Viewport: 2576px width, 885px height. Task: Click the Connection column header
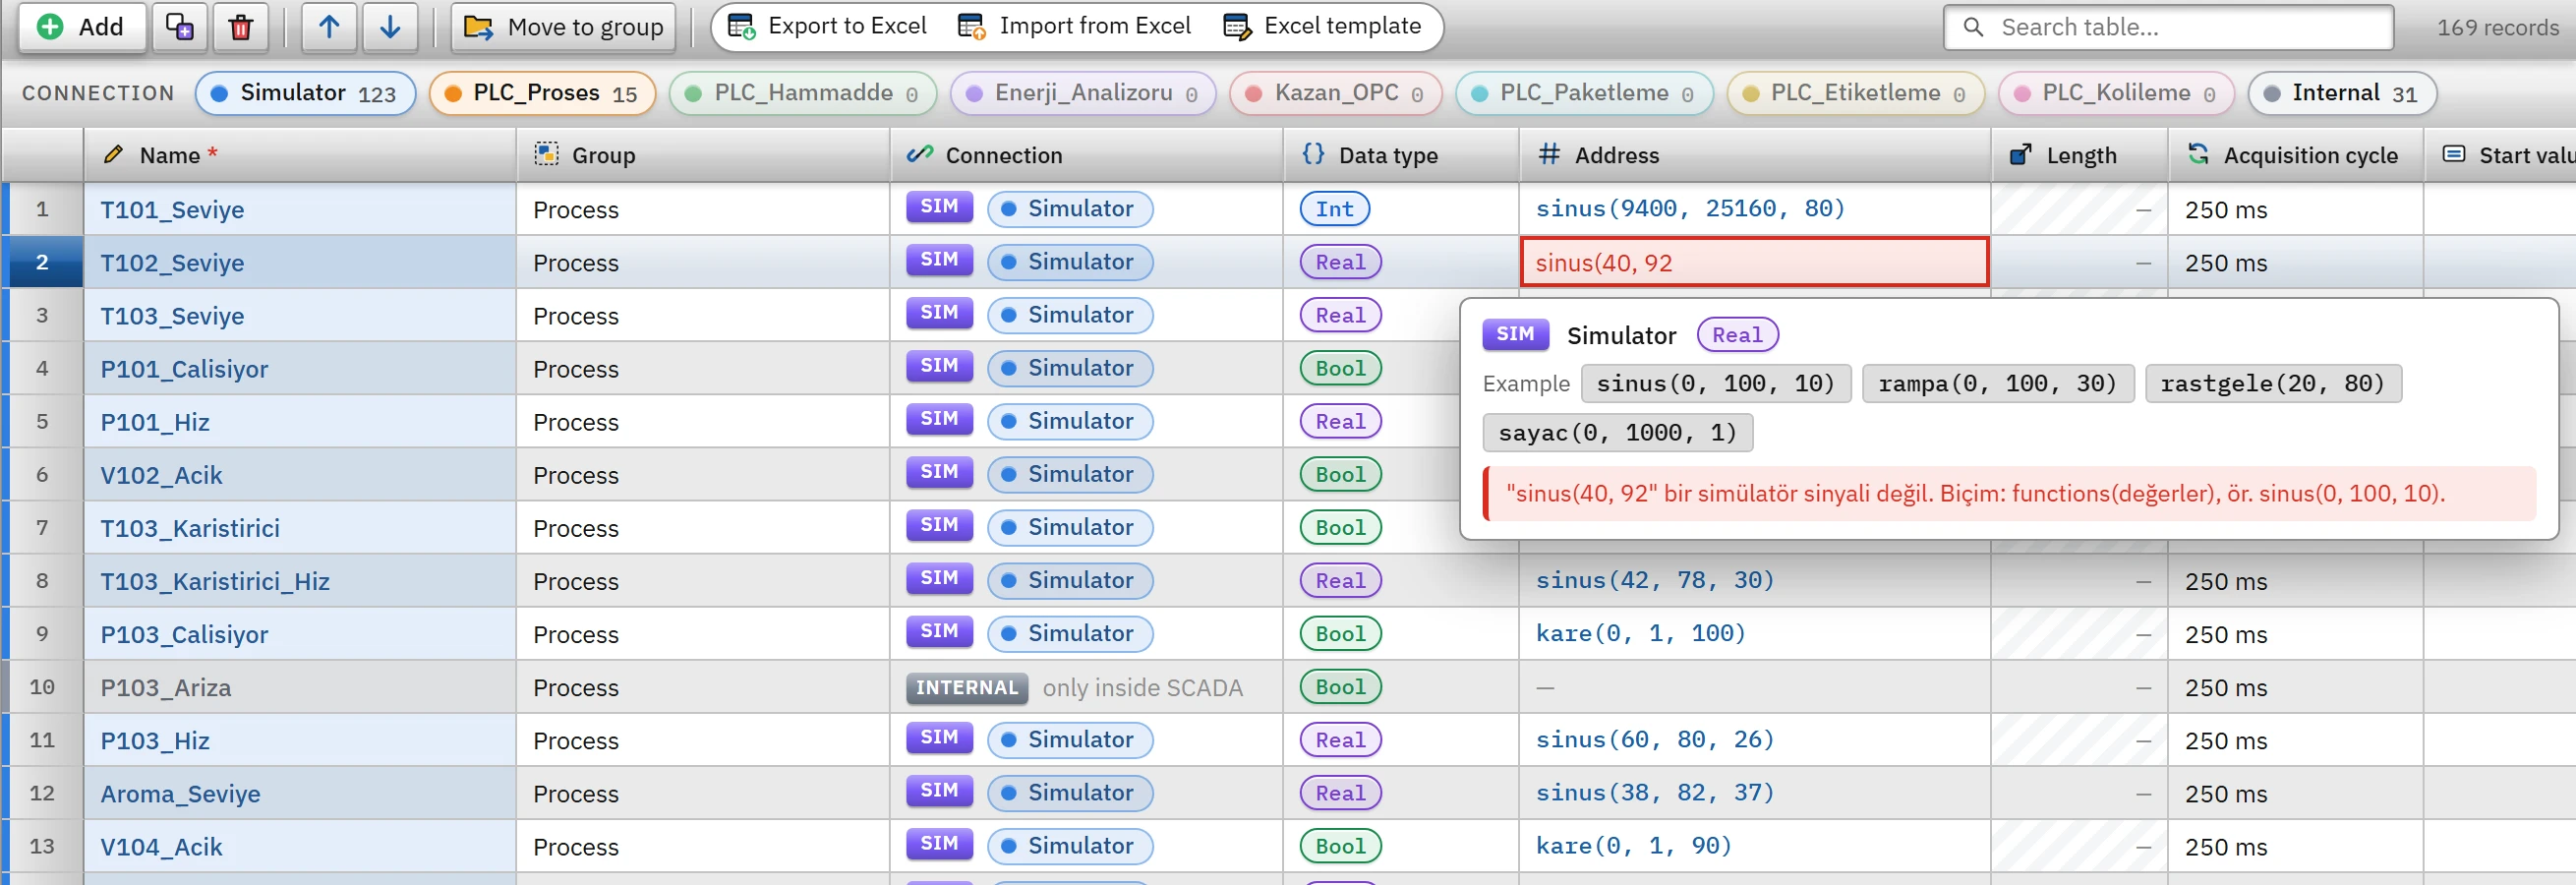coord(1086,155)
